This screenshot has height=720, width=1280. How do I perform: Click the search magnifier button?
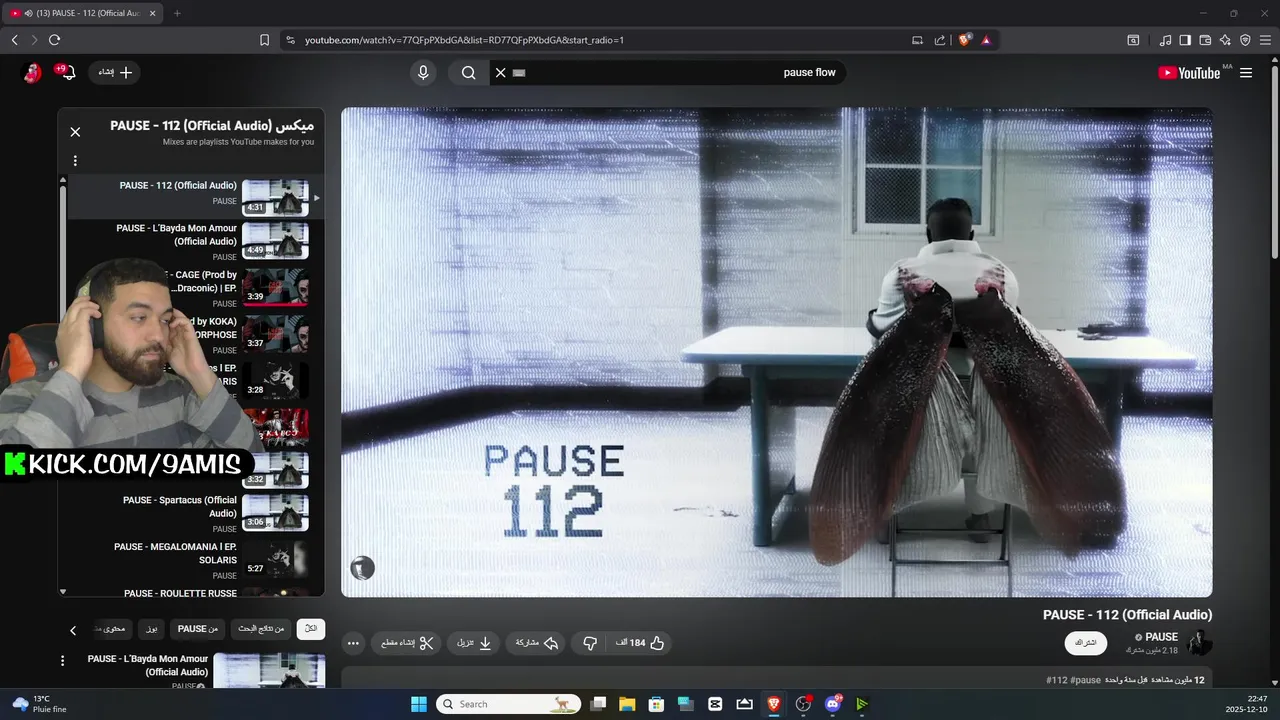[468, 72]
